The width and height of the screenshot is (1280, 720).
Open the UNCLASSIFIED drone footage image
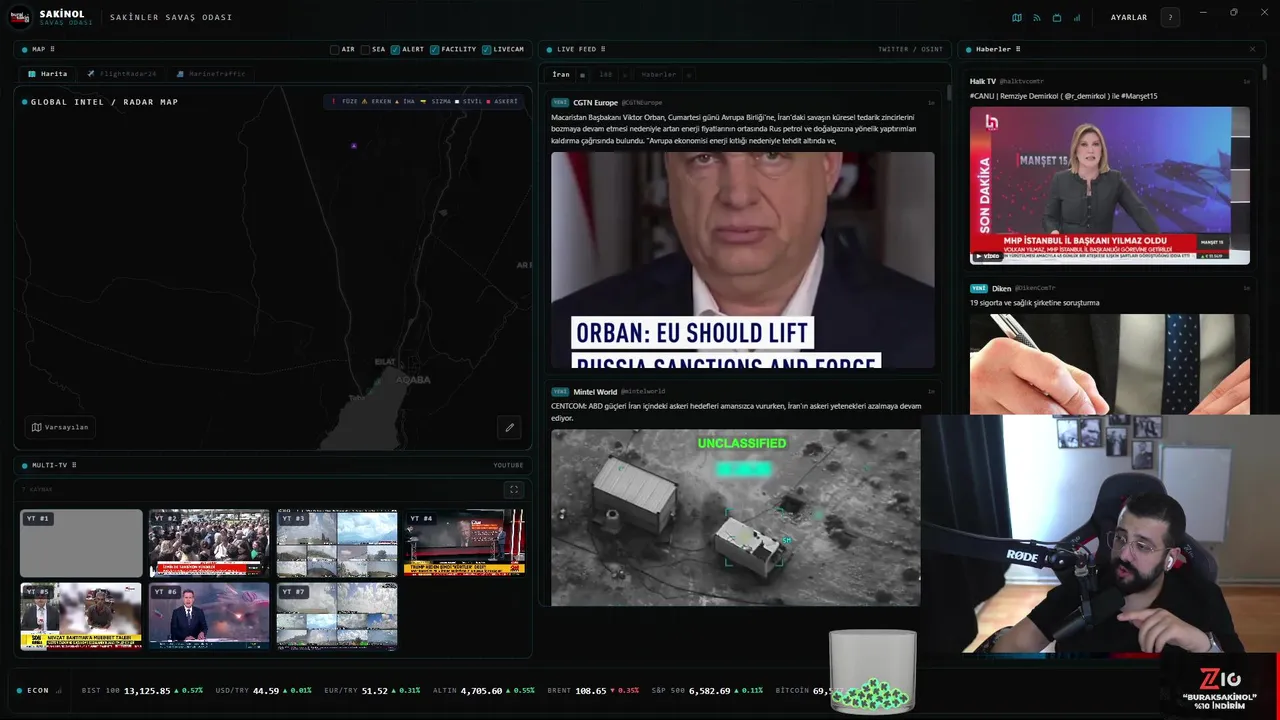pyautogui.click(x=736, y=517)
